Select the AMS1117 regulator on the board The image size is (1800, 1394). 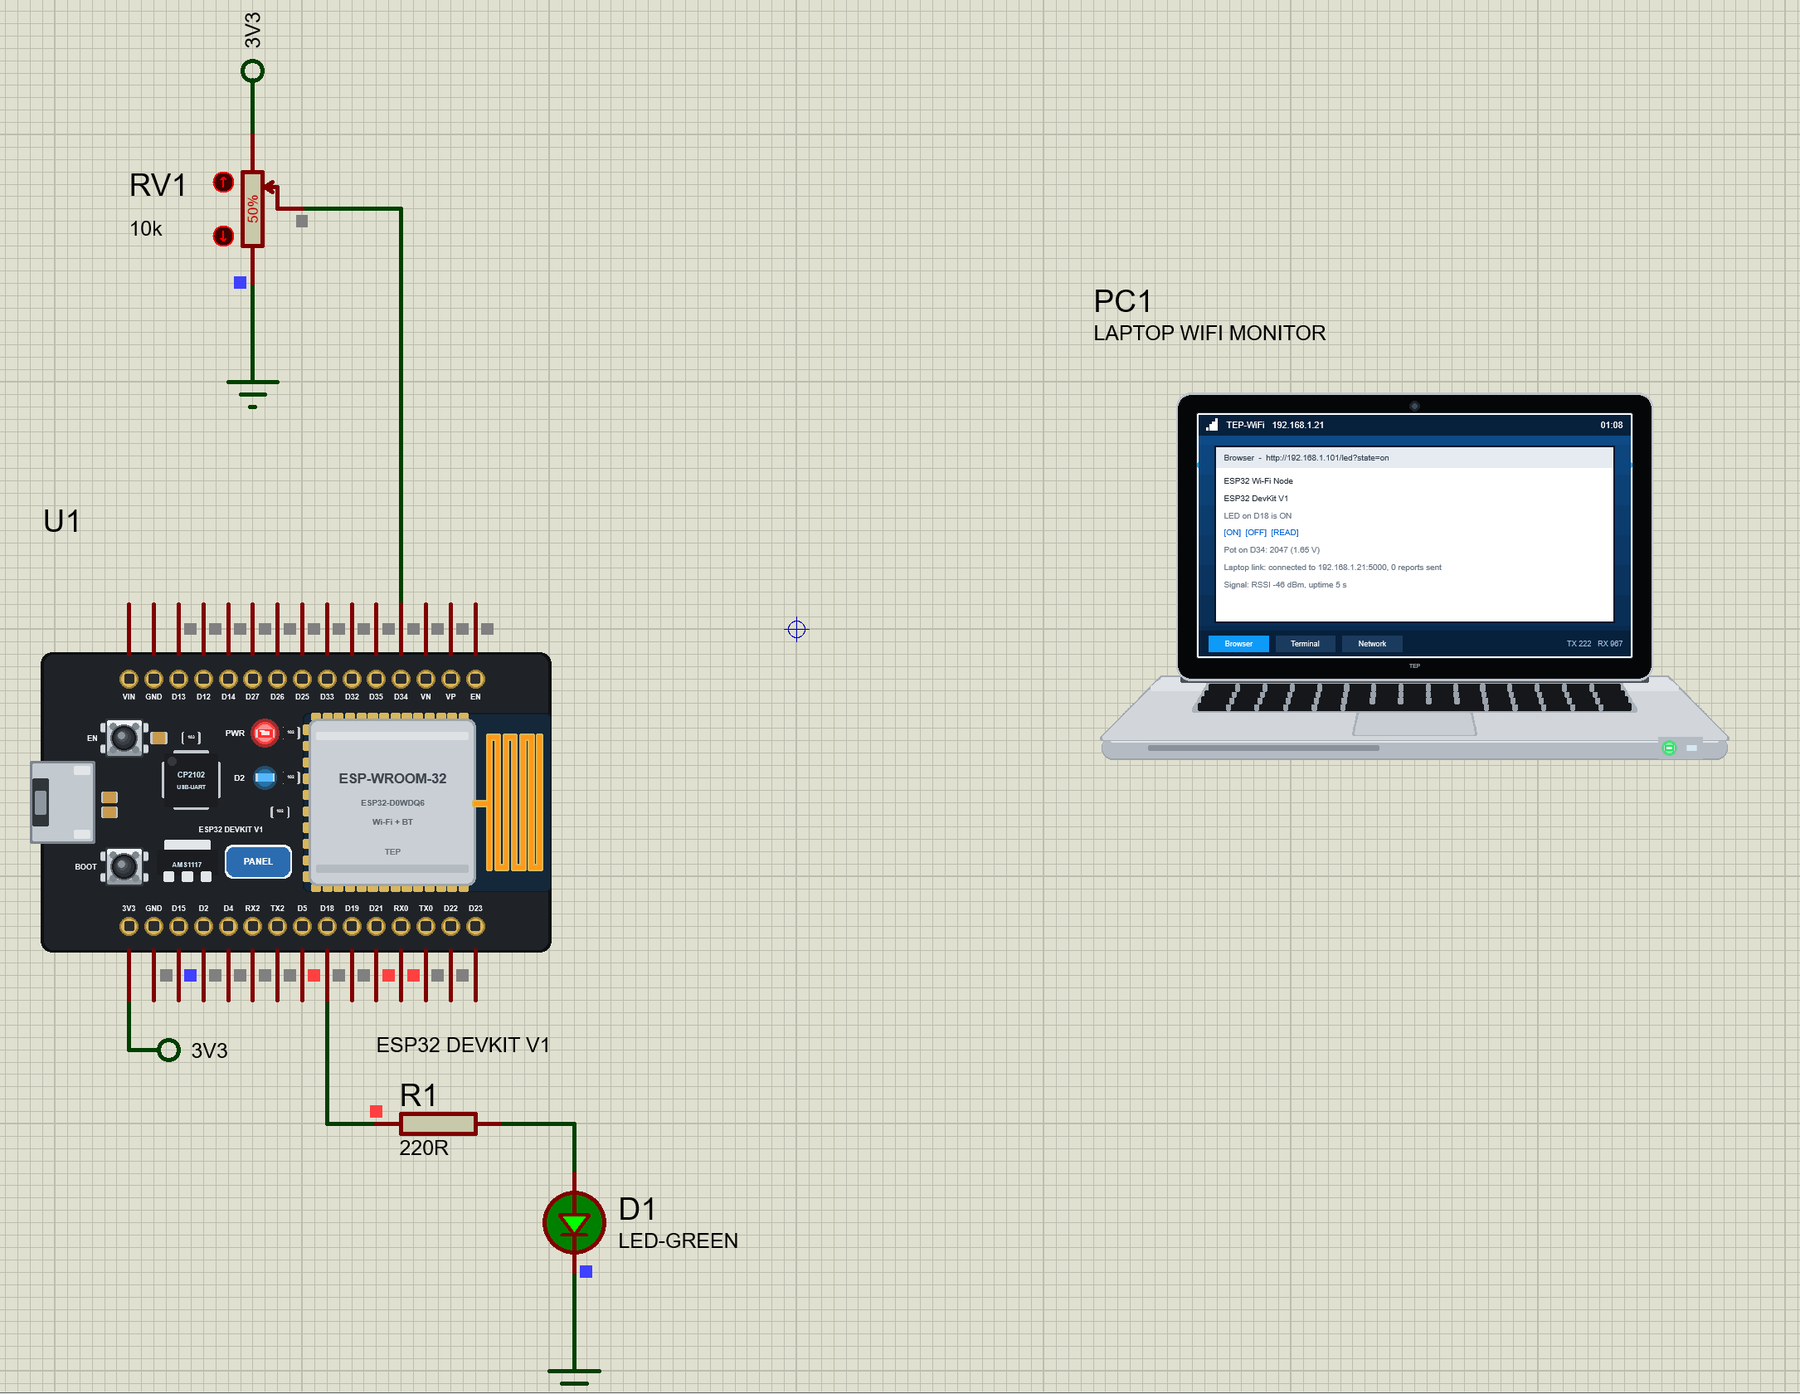pyautogui.click(x=187, y=864)
